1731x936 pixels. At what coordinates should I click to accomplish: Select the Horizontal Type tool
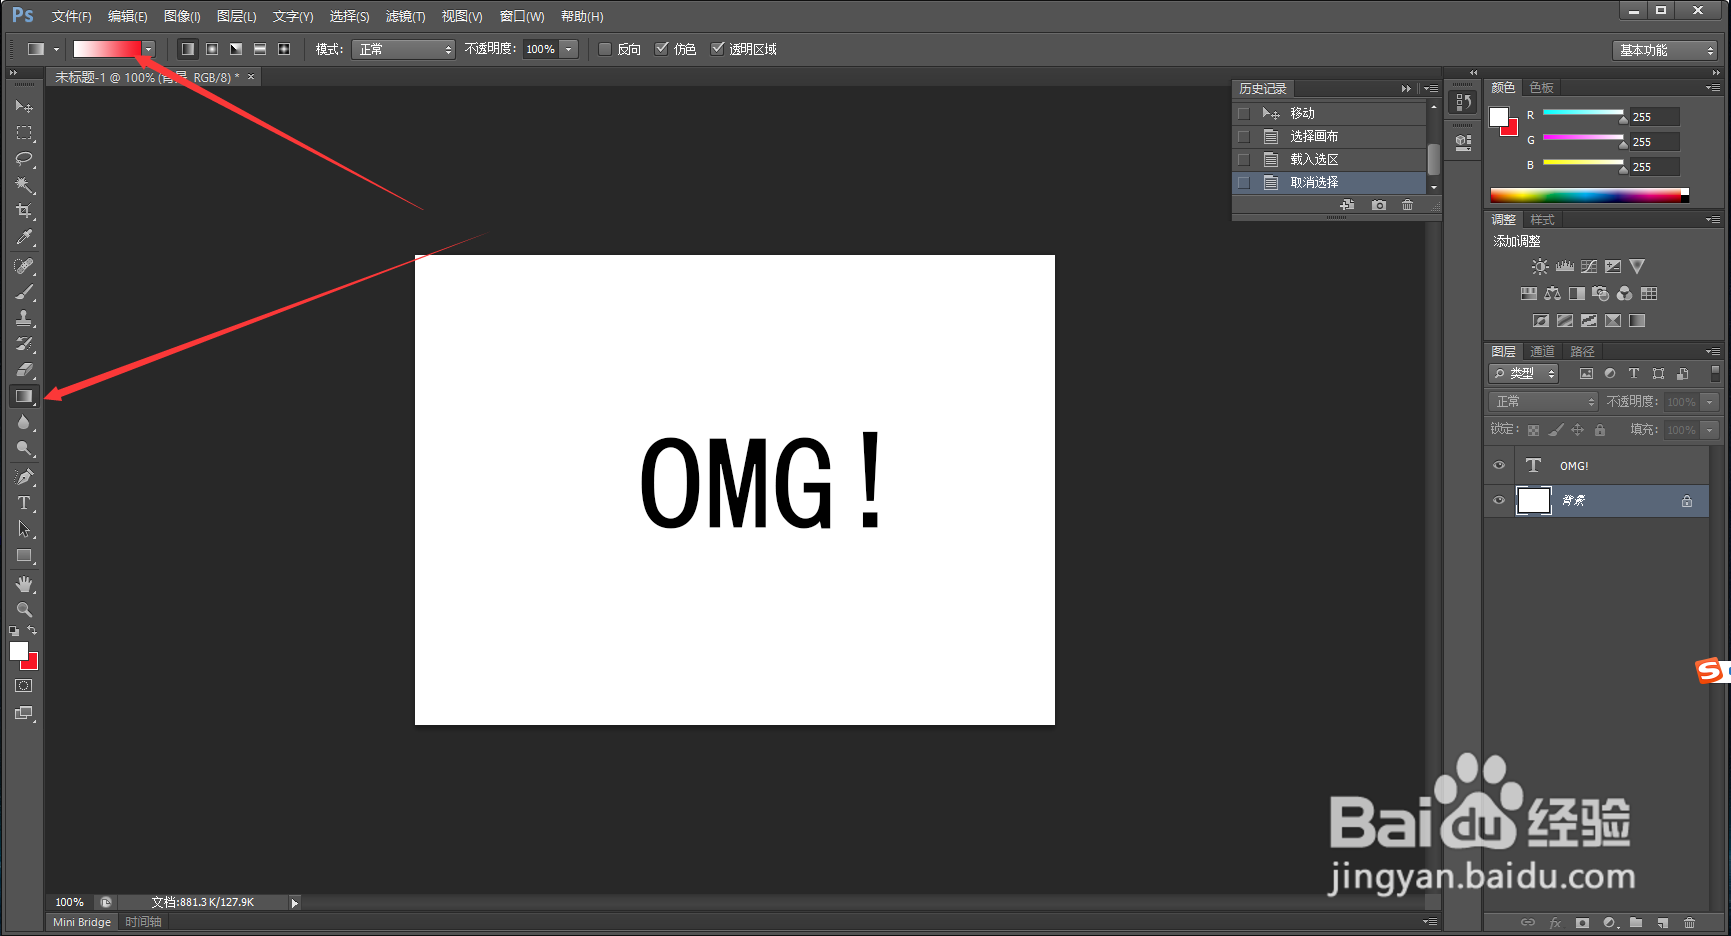coord(24,503)
